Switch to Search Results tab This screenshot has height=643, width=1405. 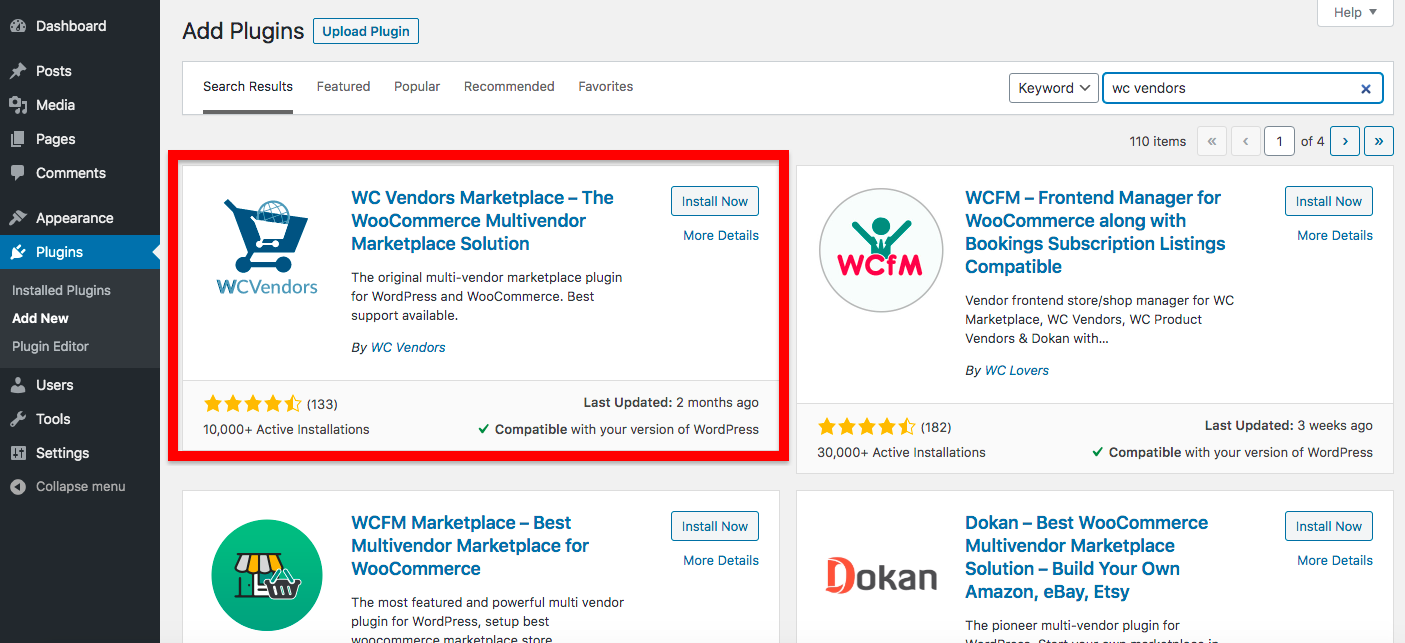tap(248, 87)
